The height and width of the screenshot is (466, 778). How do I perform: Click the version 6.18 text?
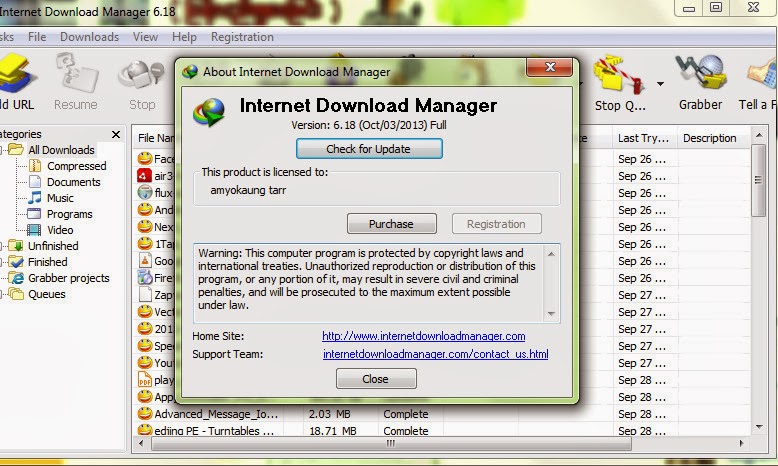(x=369, y=125)
